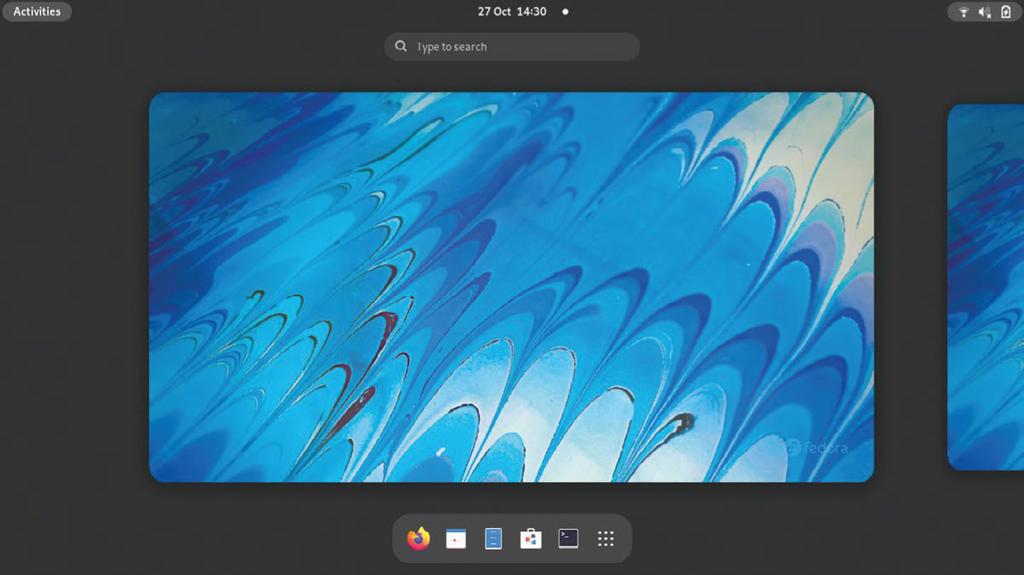The width and height of the screenshot is (1024, 575).
Task: Click the volume speaker icon
Action: pos(984,12)
